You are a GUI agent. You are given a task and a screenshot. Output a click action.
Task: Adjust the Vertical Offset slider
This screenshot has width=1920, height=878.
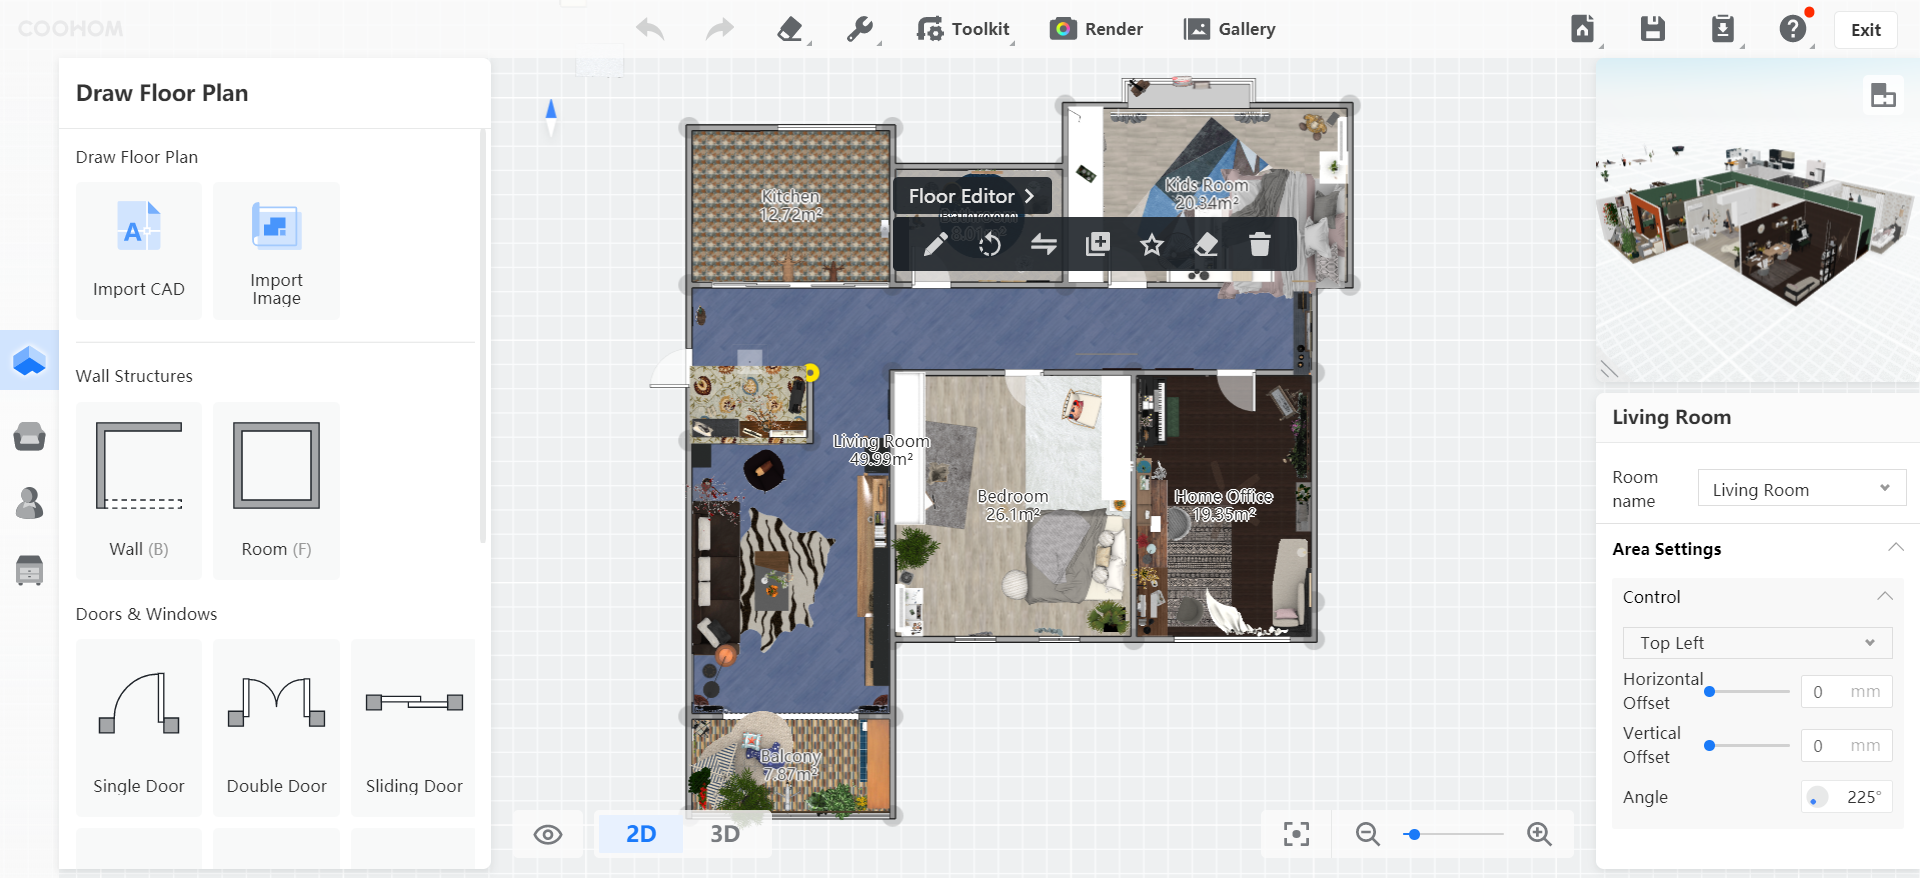[x=1749, y=745]
